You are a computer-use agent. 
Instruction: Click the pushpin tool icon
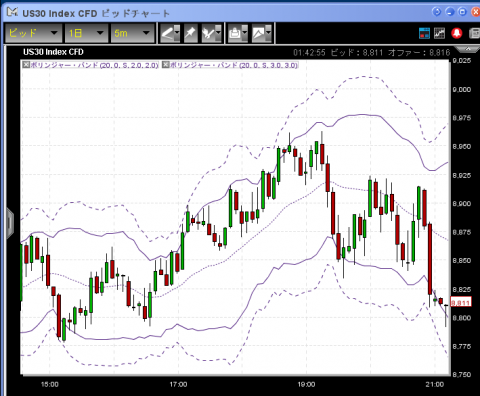(190, 33)
